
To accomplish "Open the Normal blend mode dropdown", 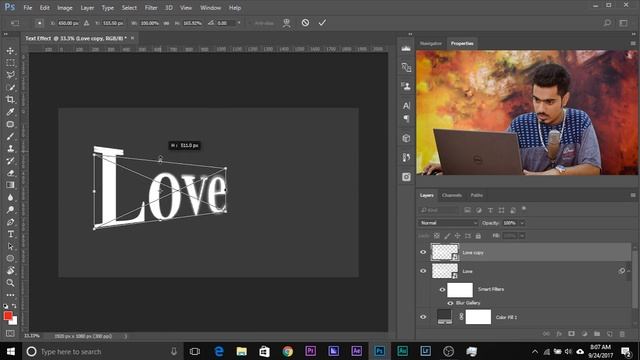I will click(448, 223).
